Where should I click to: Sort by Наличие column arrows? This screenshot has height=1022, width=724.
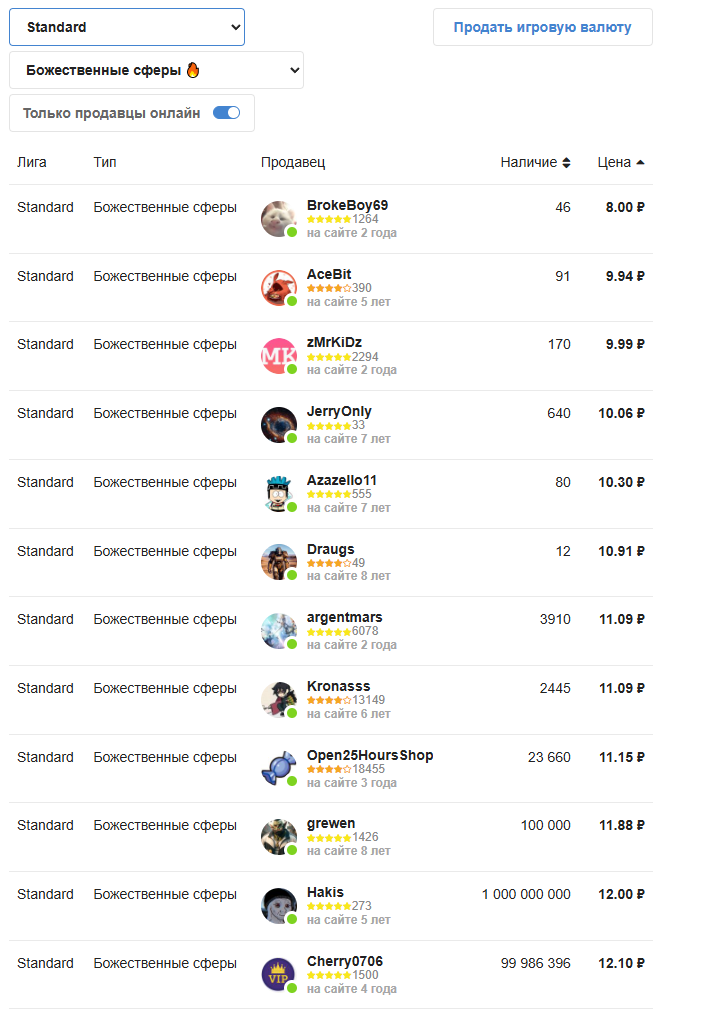pyautogui.click(x=566, y=162)
